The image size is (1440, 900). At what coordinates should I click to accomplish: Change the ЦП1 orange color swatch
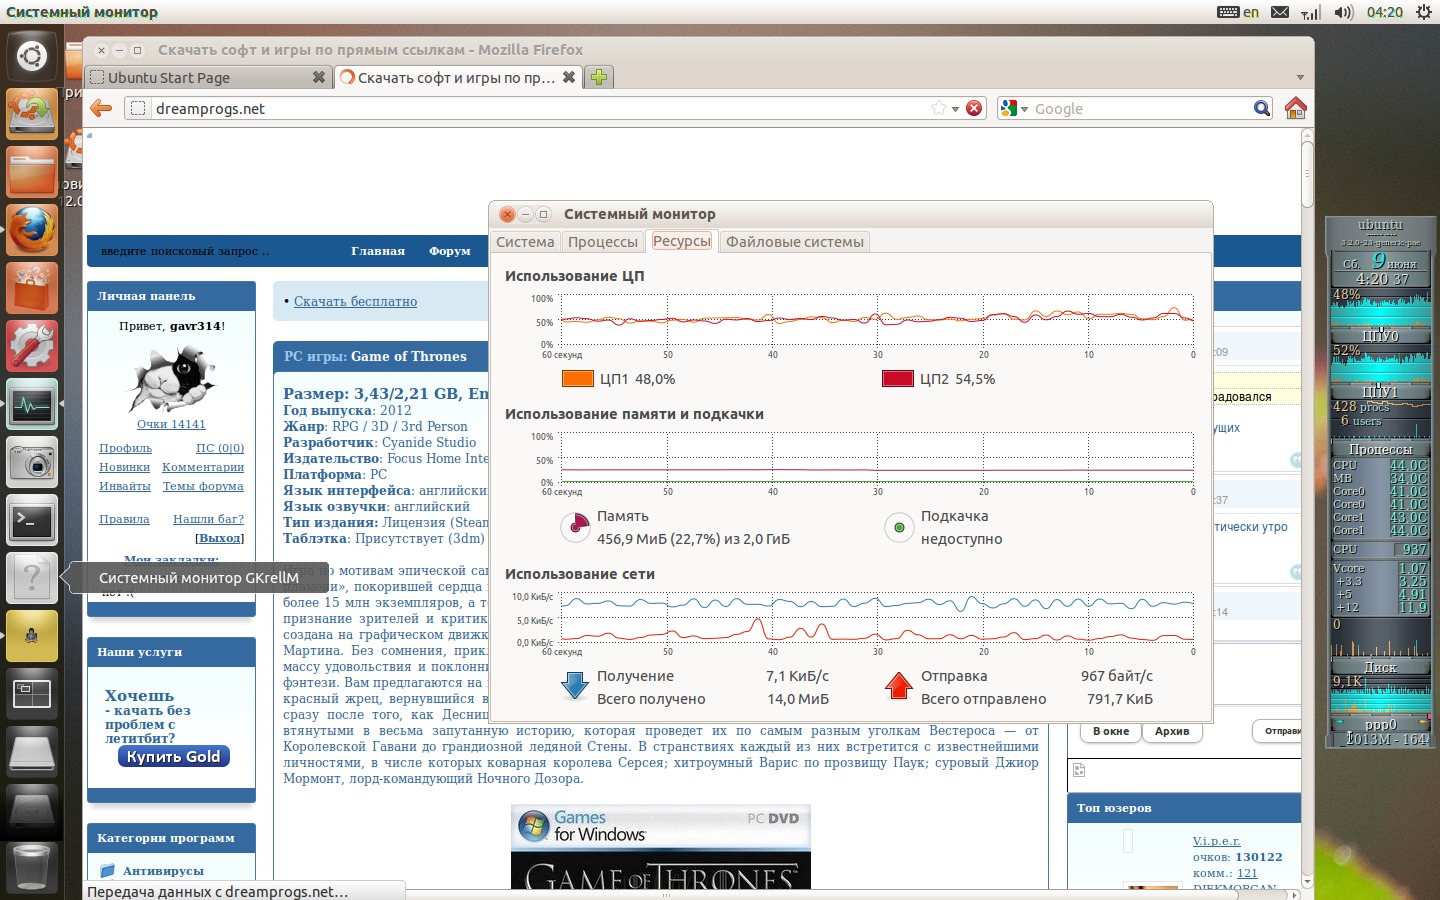578,379
